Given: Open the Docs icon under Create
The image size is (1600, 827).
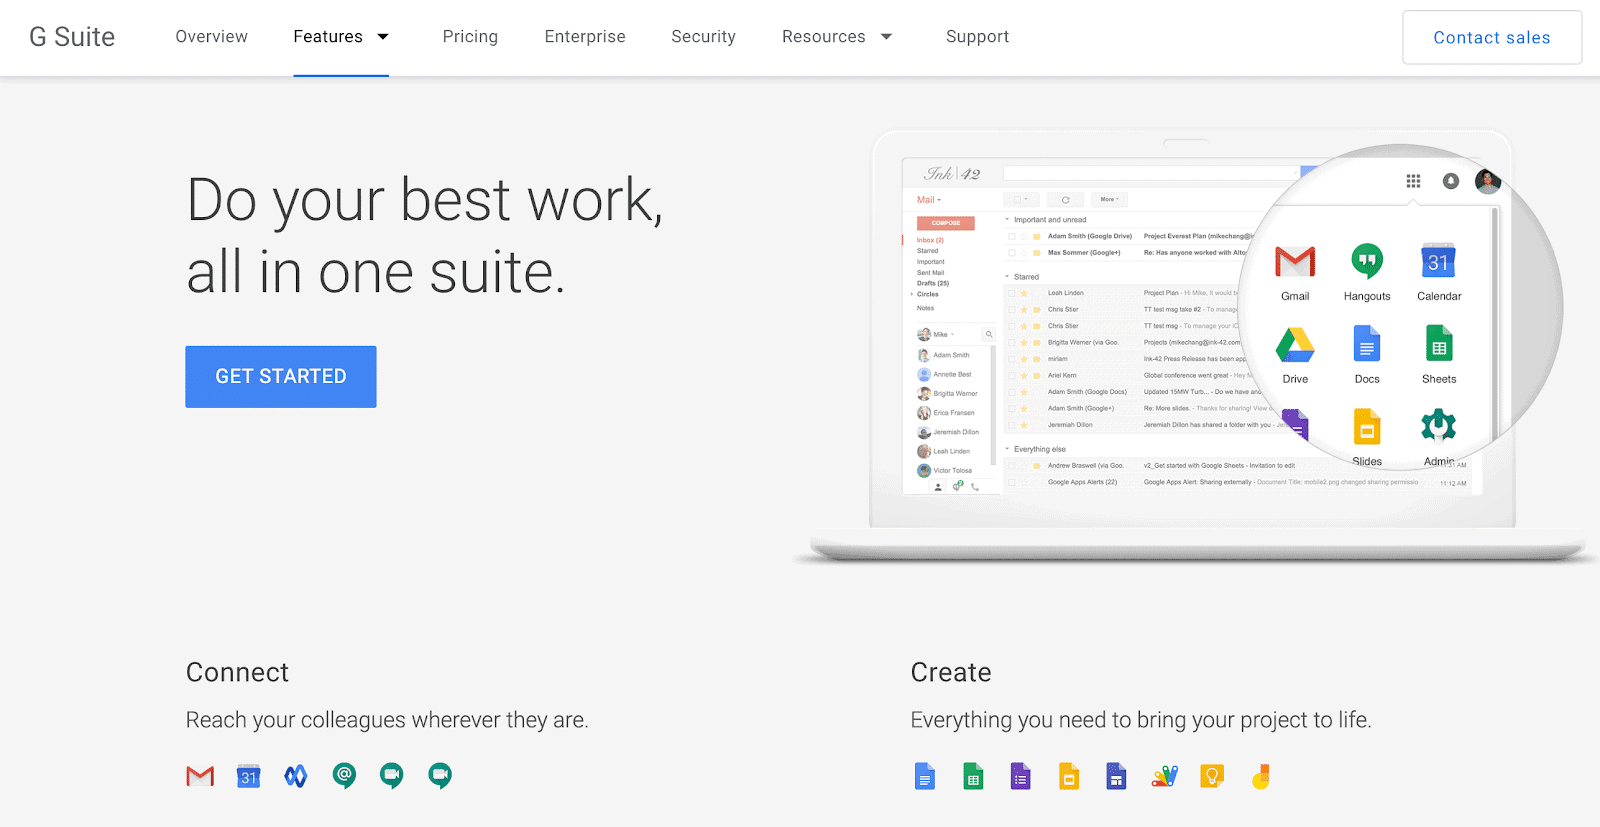Looking at the screenshot, I should tap(925, 776).
